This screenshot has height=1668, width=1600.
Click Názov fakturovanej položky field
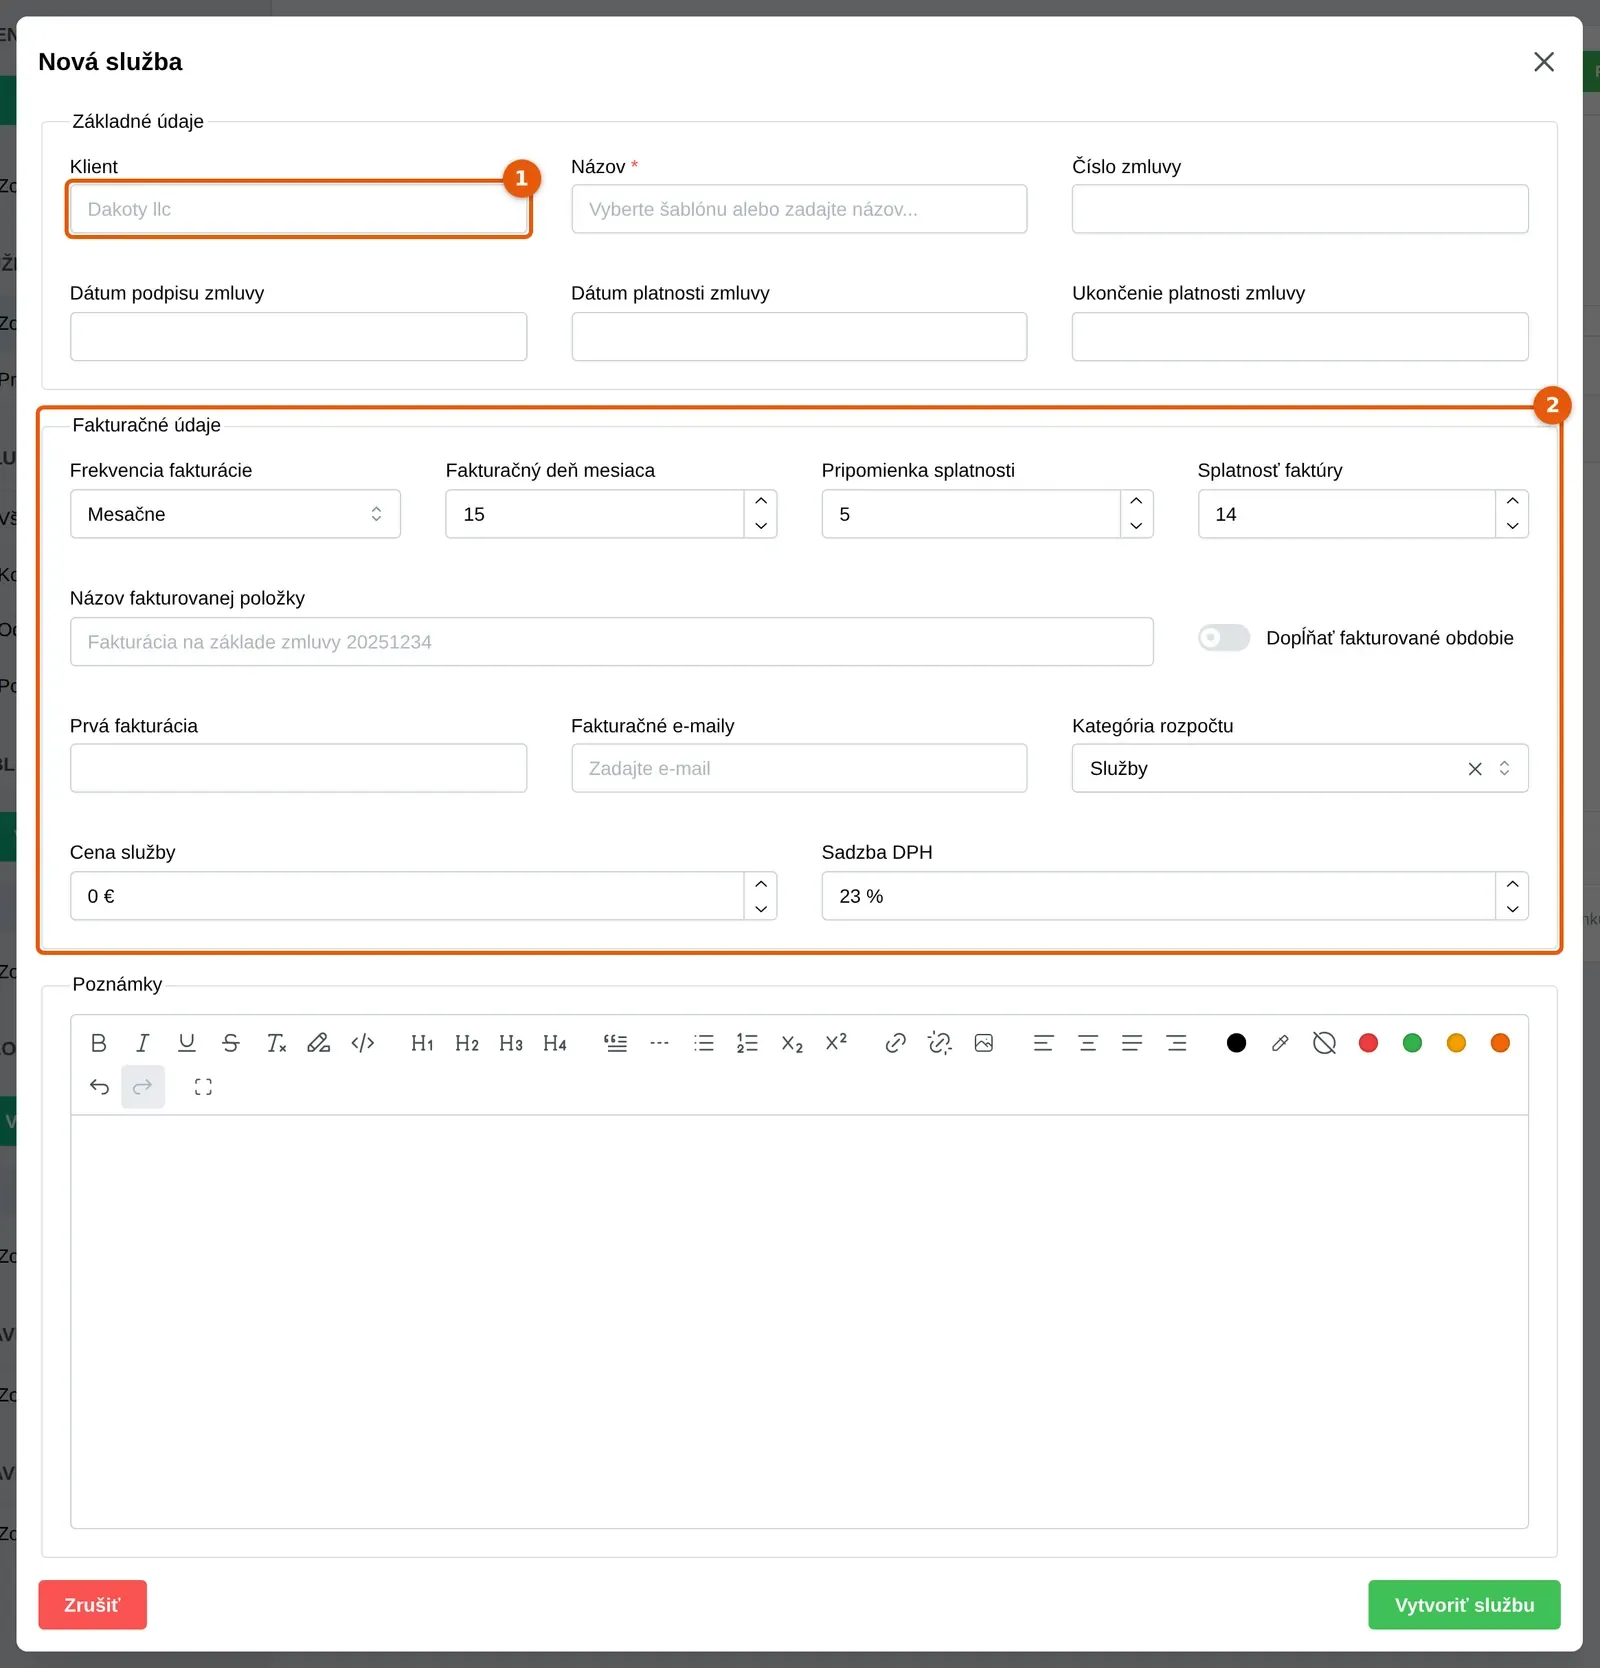point(611,642)
